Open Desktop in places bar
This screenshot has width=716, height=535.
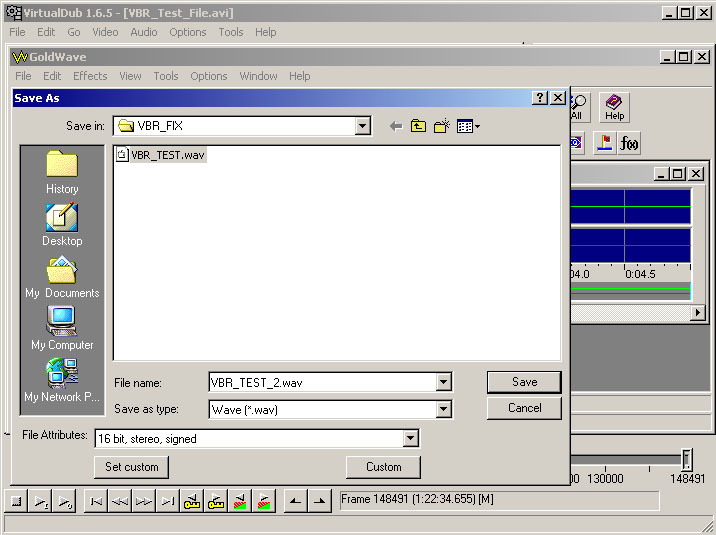pyautogui.click(x=62, y=225)
